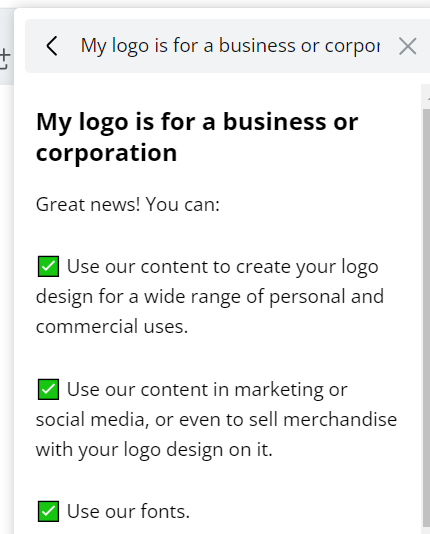Click 'with your logo design on it.' text
The width and height of the screenshot is (430, 534).
point(154,450)
